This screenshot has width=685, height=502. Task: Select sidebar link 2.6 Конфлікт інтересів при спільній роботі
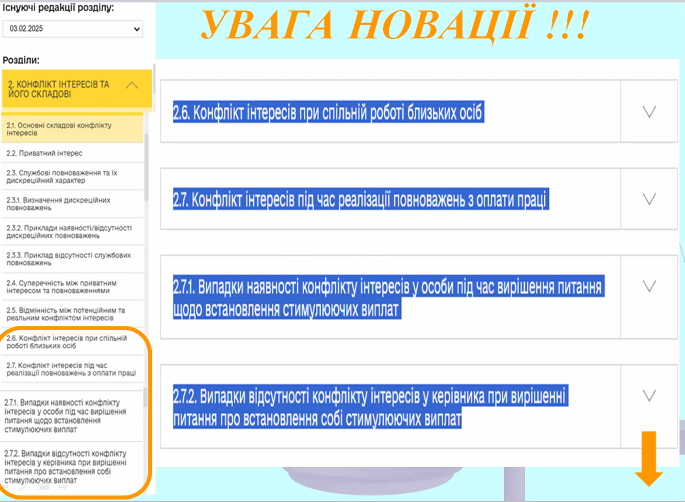(68, 343)
